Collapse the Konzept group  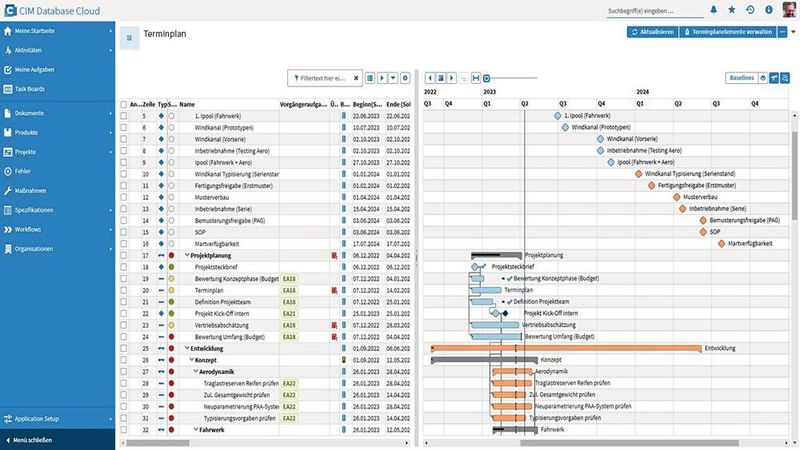[x=191, y=360]
